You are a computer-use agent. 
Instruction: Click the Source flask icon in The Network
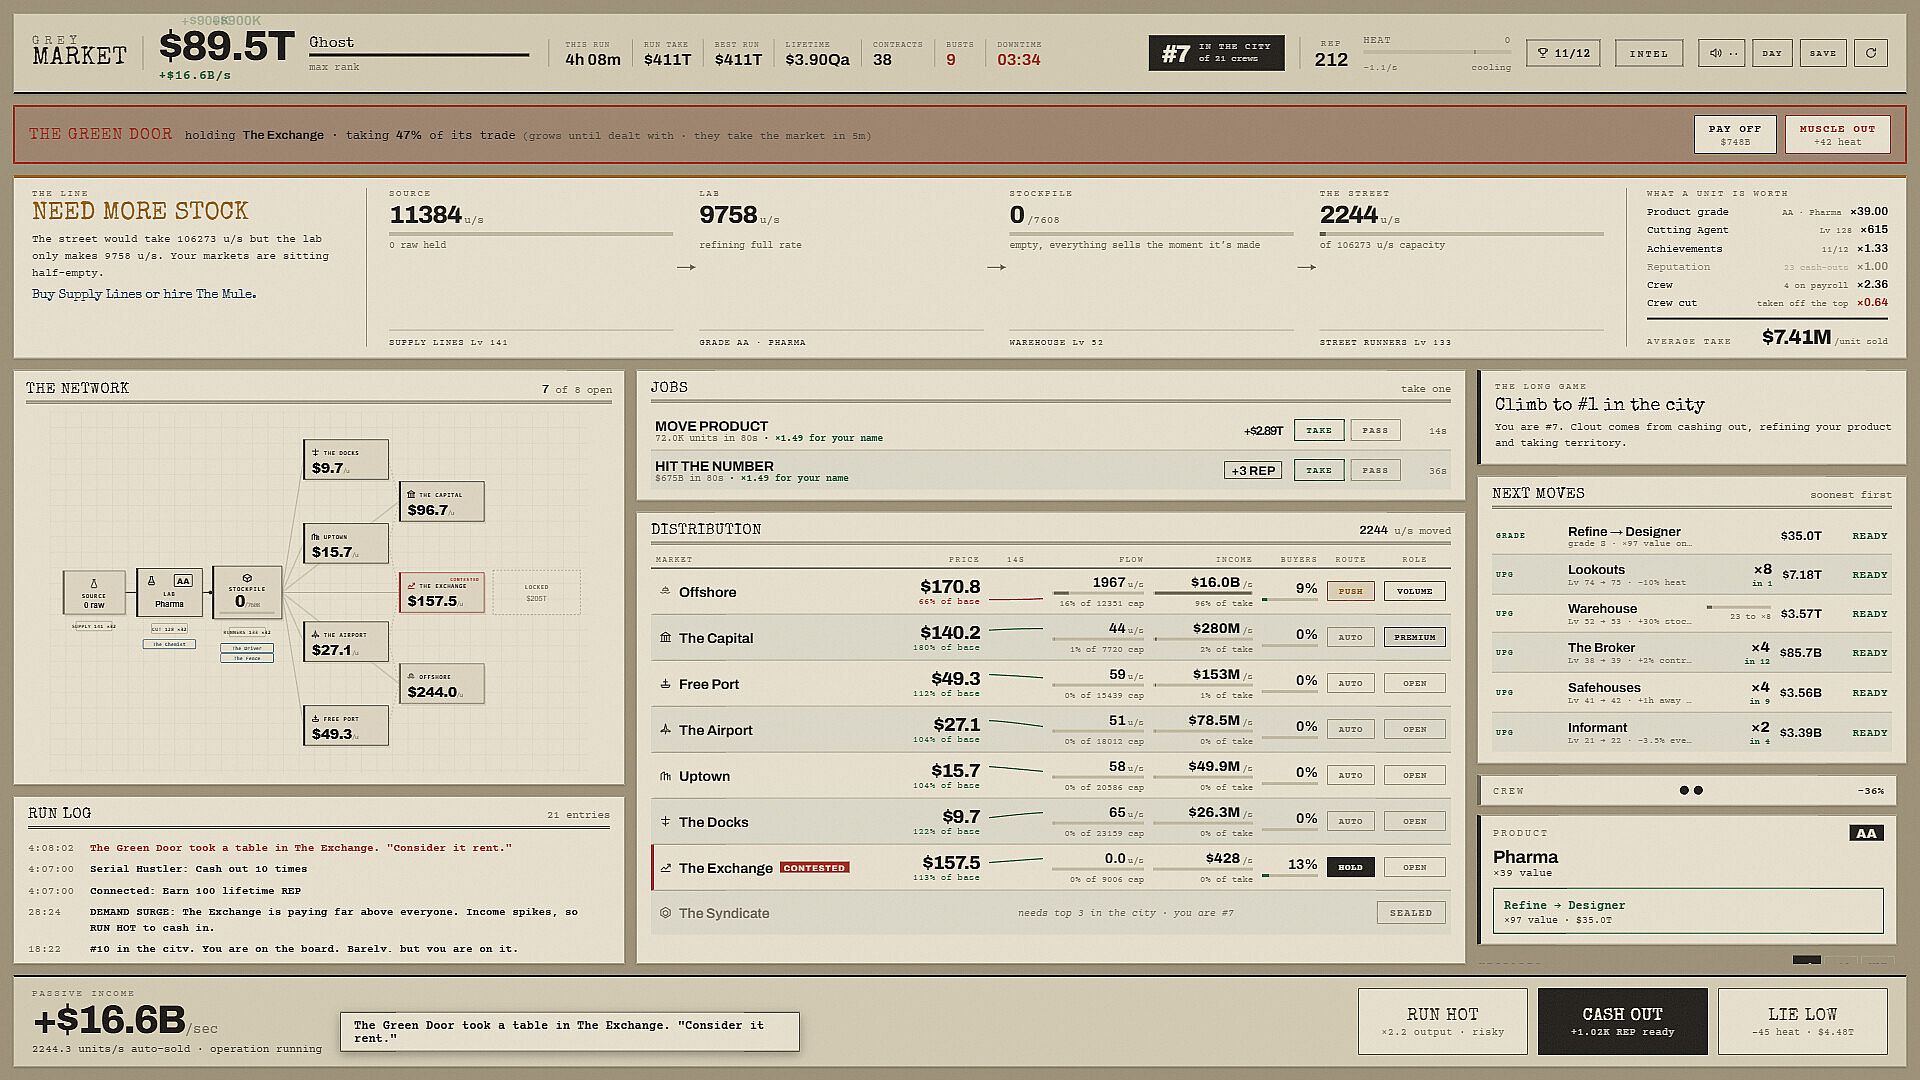94,583
